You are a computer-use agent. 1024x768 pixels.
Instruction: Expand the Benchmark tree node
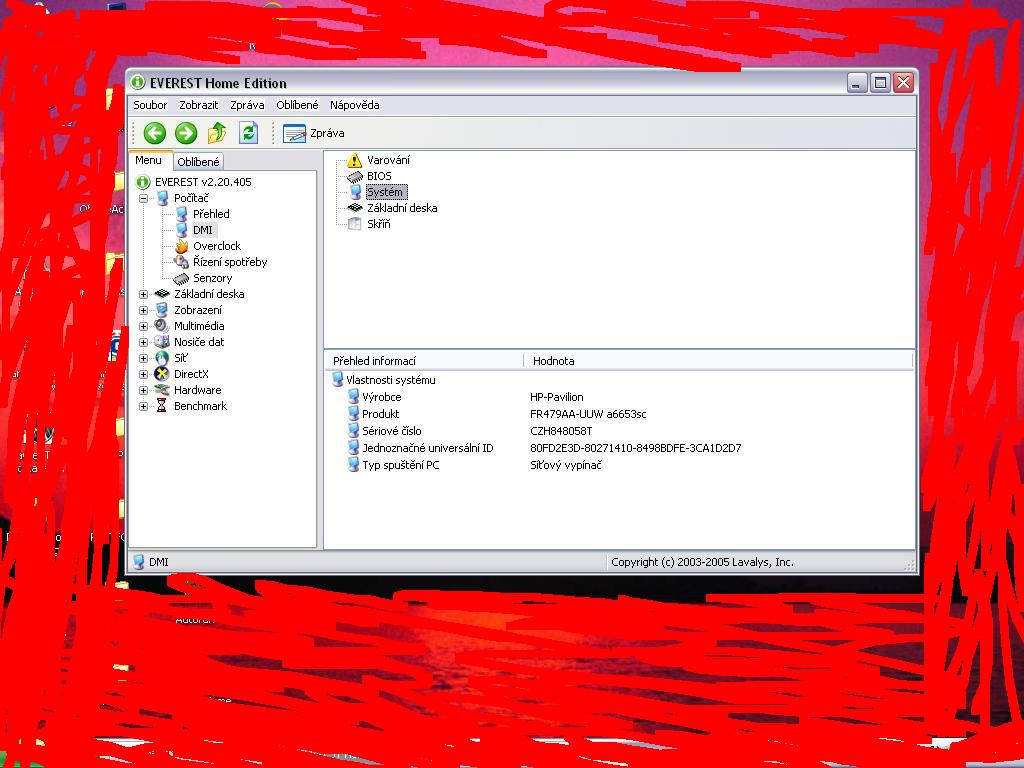143,406
